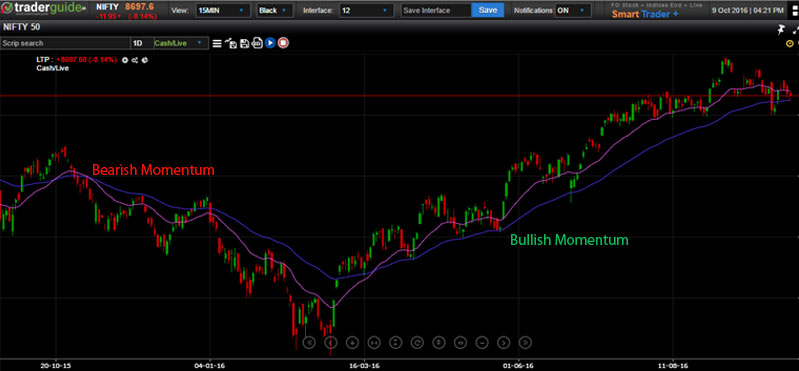799x371 pixels.
Task: Click the 04-01-16 date label on axis
Action: 210,365
